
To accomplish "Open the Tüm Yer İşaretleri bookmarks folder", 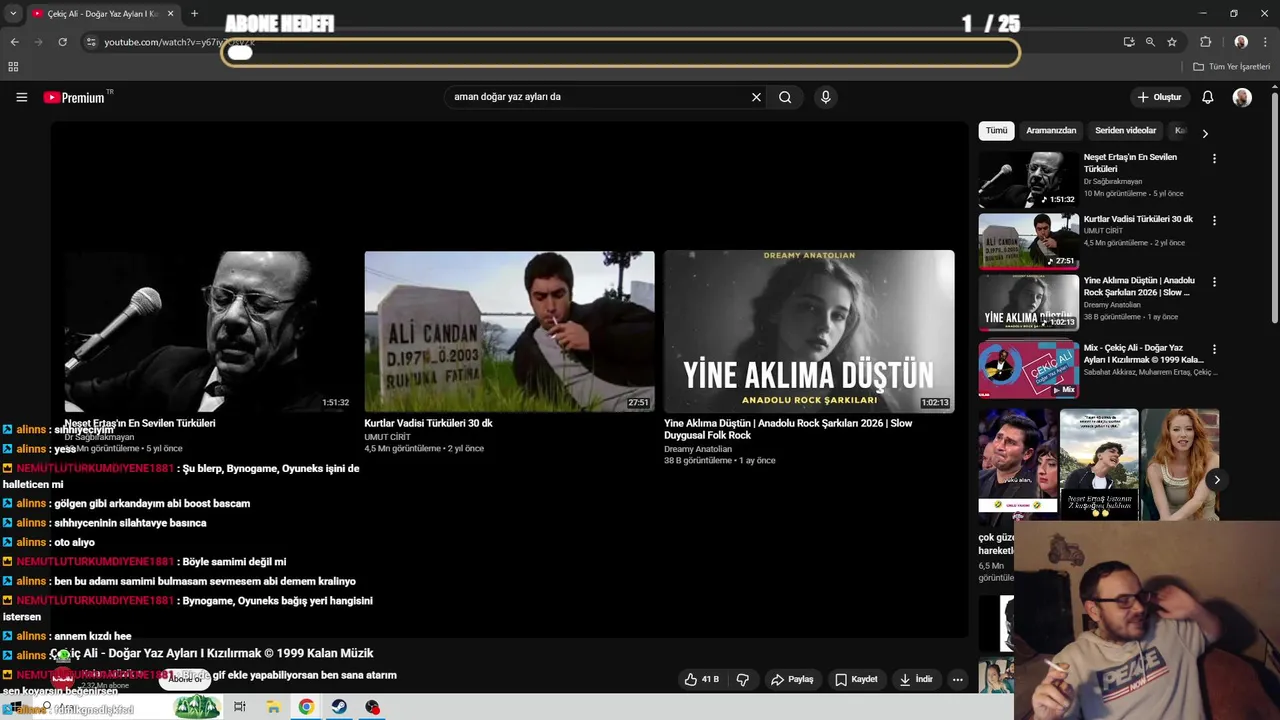I will point(1231,67).
